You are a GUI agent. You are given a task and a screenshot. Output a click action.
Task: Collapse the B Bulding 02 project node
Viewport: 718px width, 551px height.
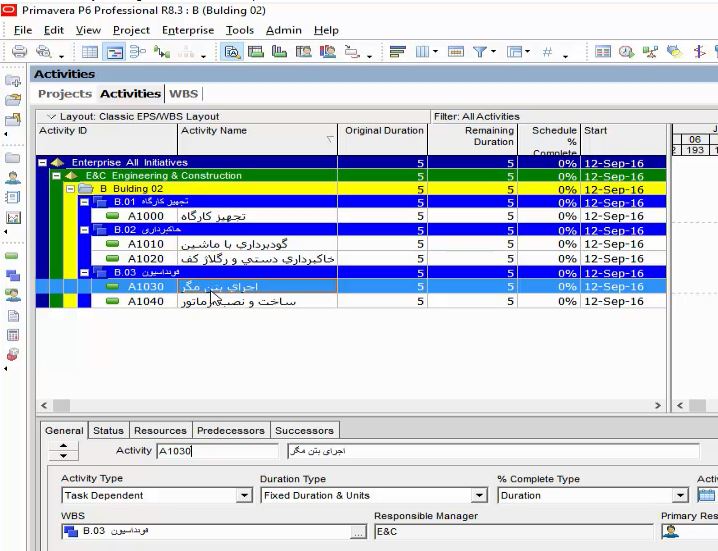point(70,189)
